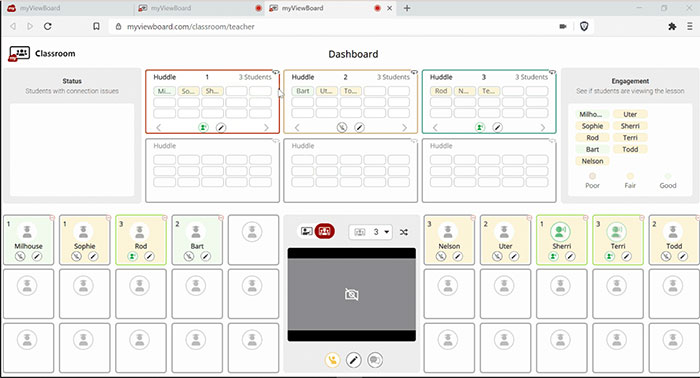Click the Good engagement legend dot
This screenshot has width=700, height=378.
pos(668,176)
